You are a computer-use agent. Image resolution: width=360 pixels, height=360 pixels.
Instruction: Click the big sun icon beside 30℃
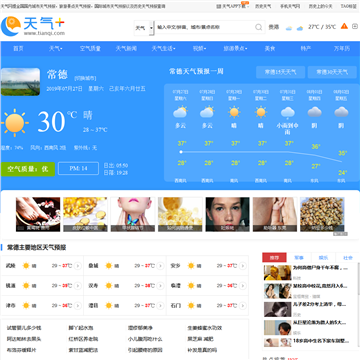tap(14, 123)
